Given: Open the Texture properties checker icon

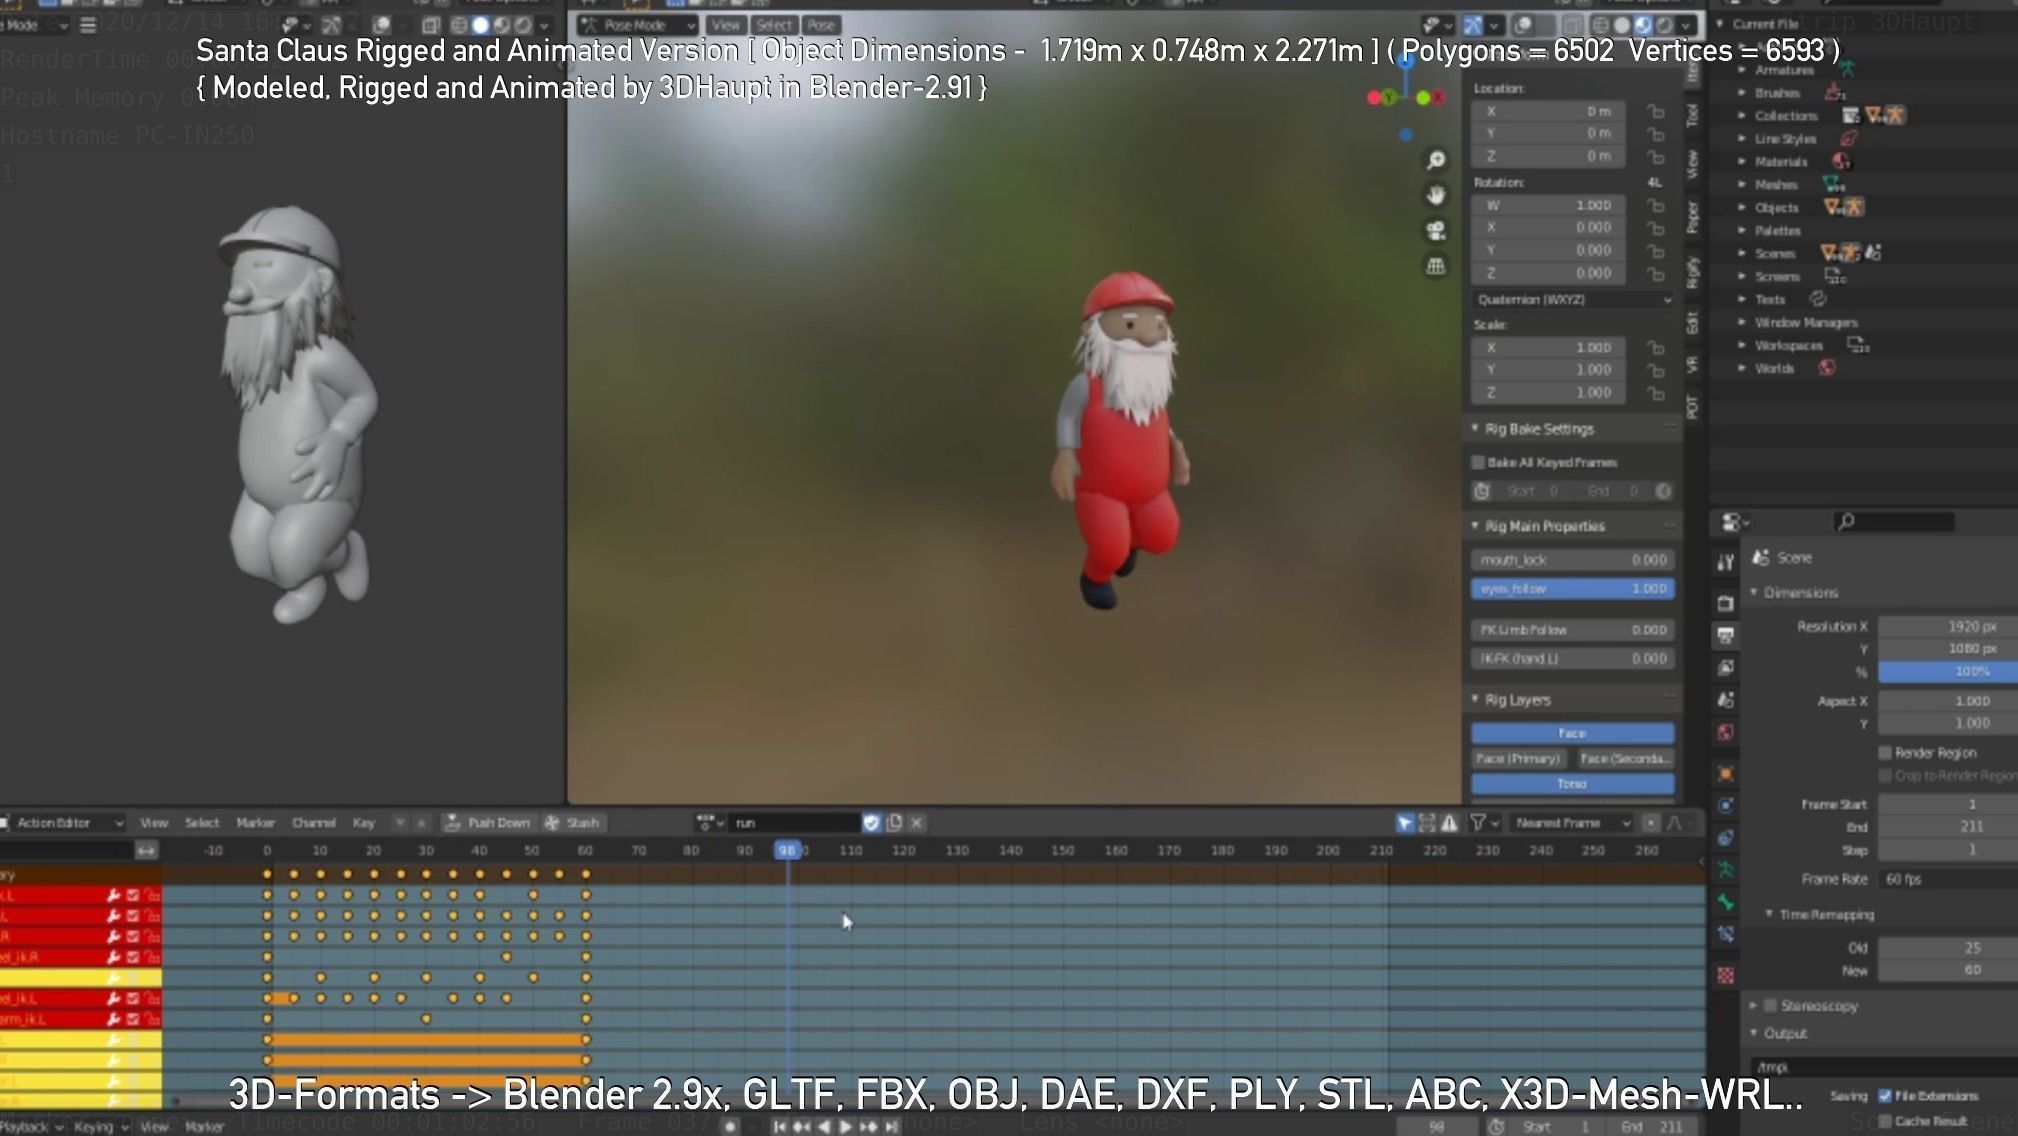Looking at the screenshot, I should click(x=1725, y=975).
